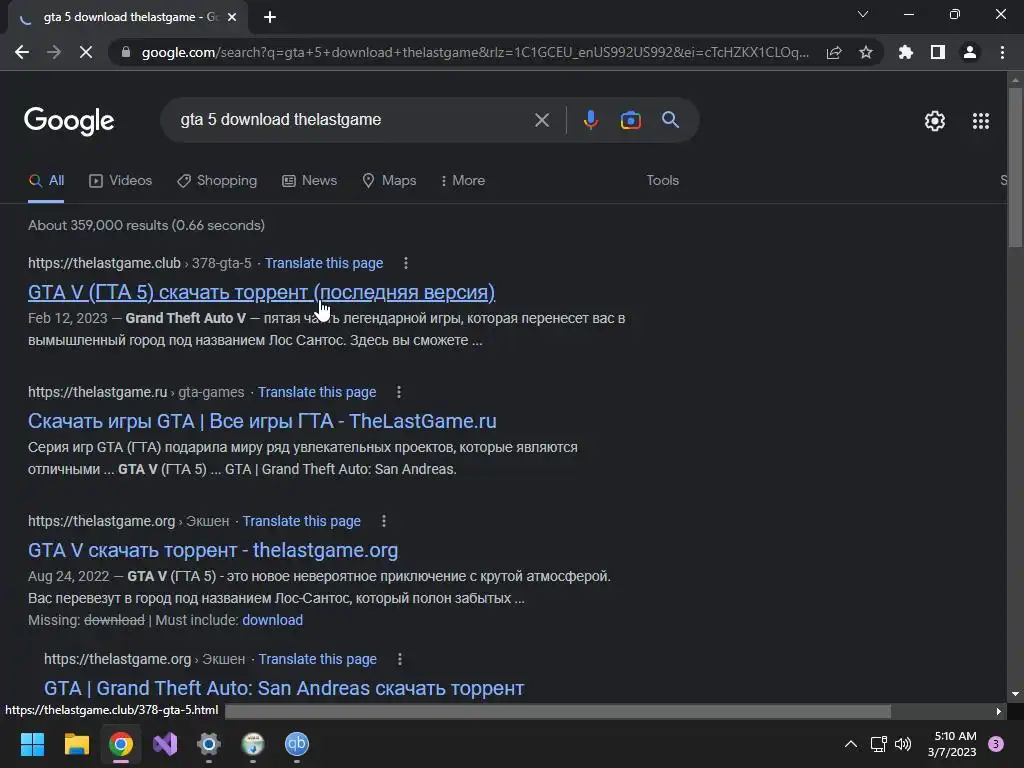The image size is (1024, 768).
Task: Open the Chrome profile icon
Action: (970, 52)
